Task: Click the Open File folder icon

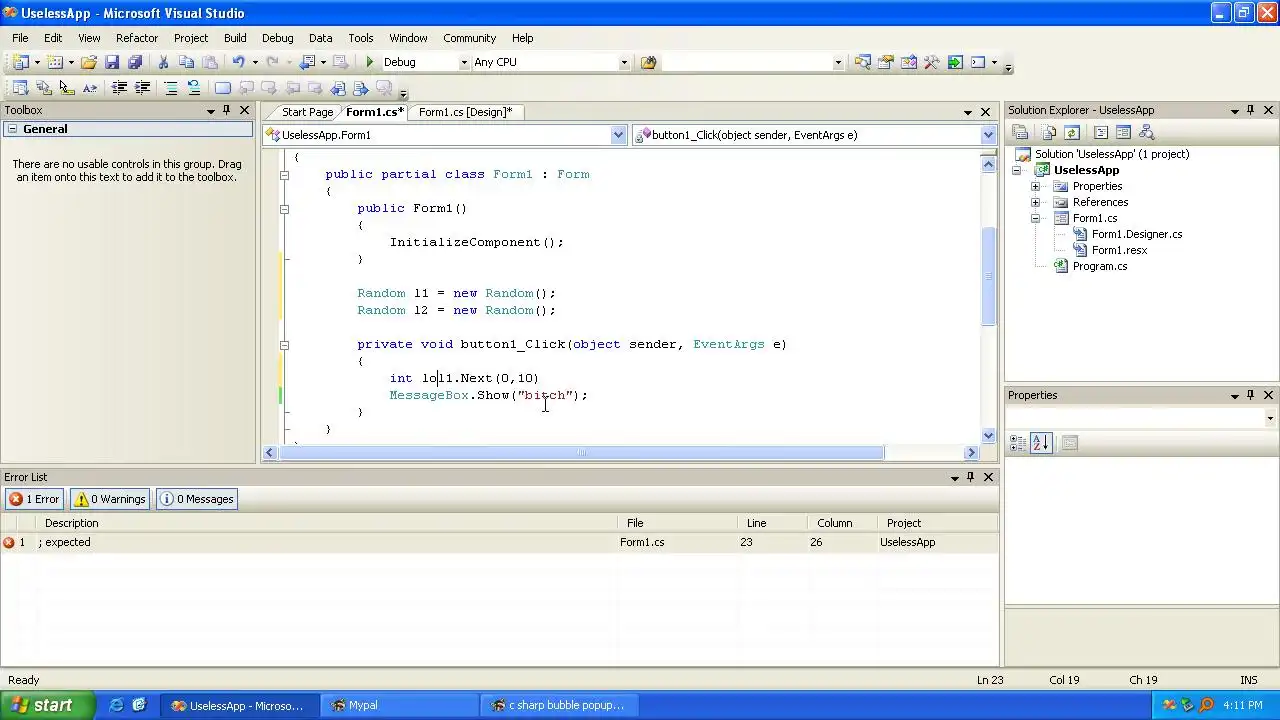Action: tap(89, 62)
